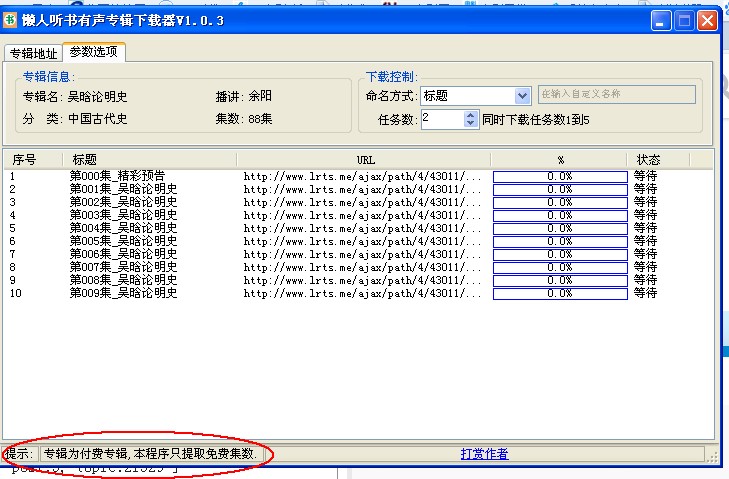Sort list by 序号 column header
The height and width of the screenshot is (479, 729).
click(24, 159)
